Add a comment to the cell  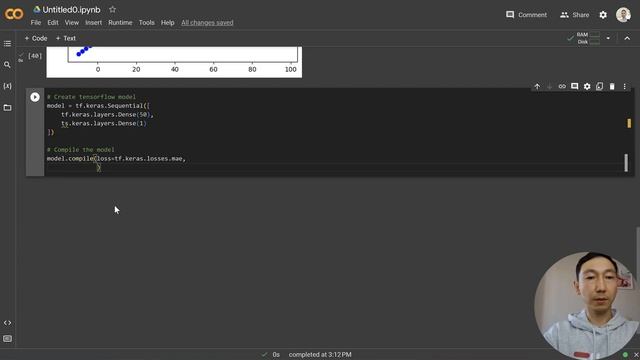point(574,87)
